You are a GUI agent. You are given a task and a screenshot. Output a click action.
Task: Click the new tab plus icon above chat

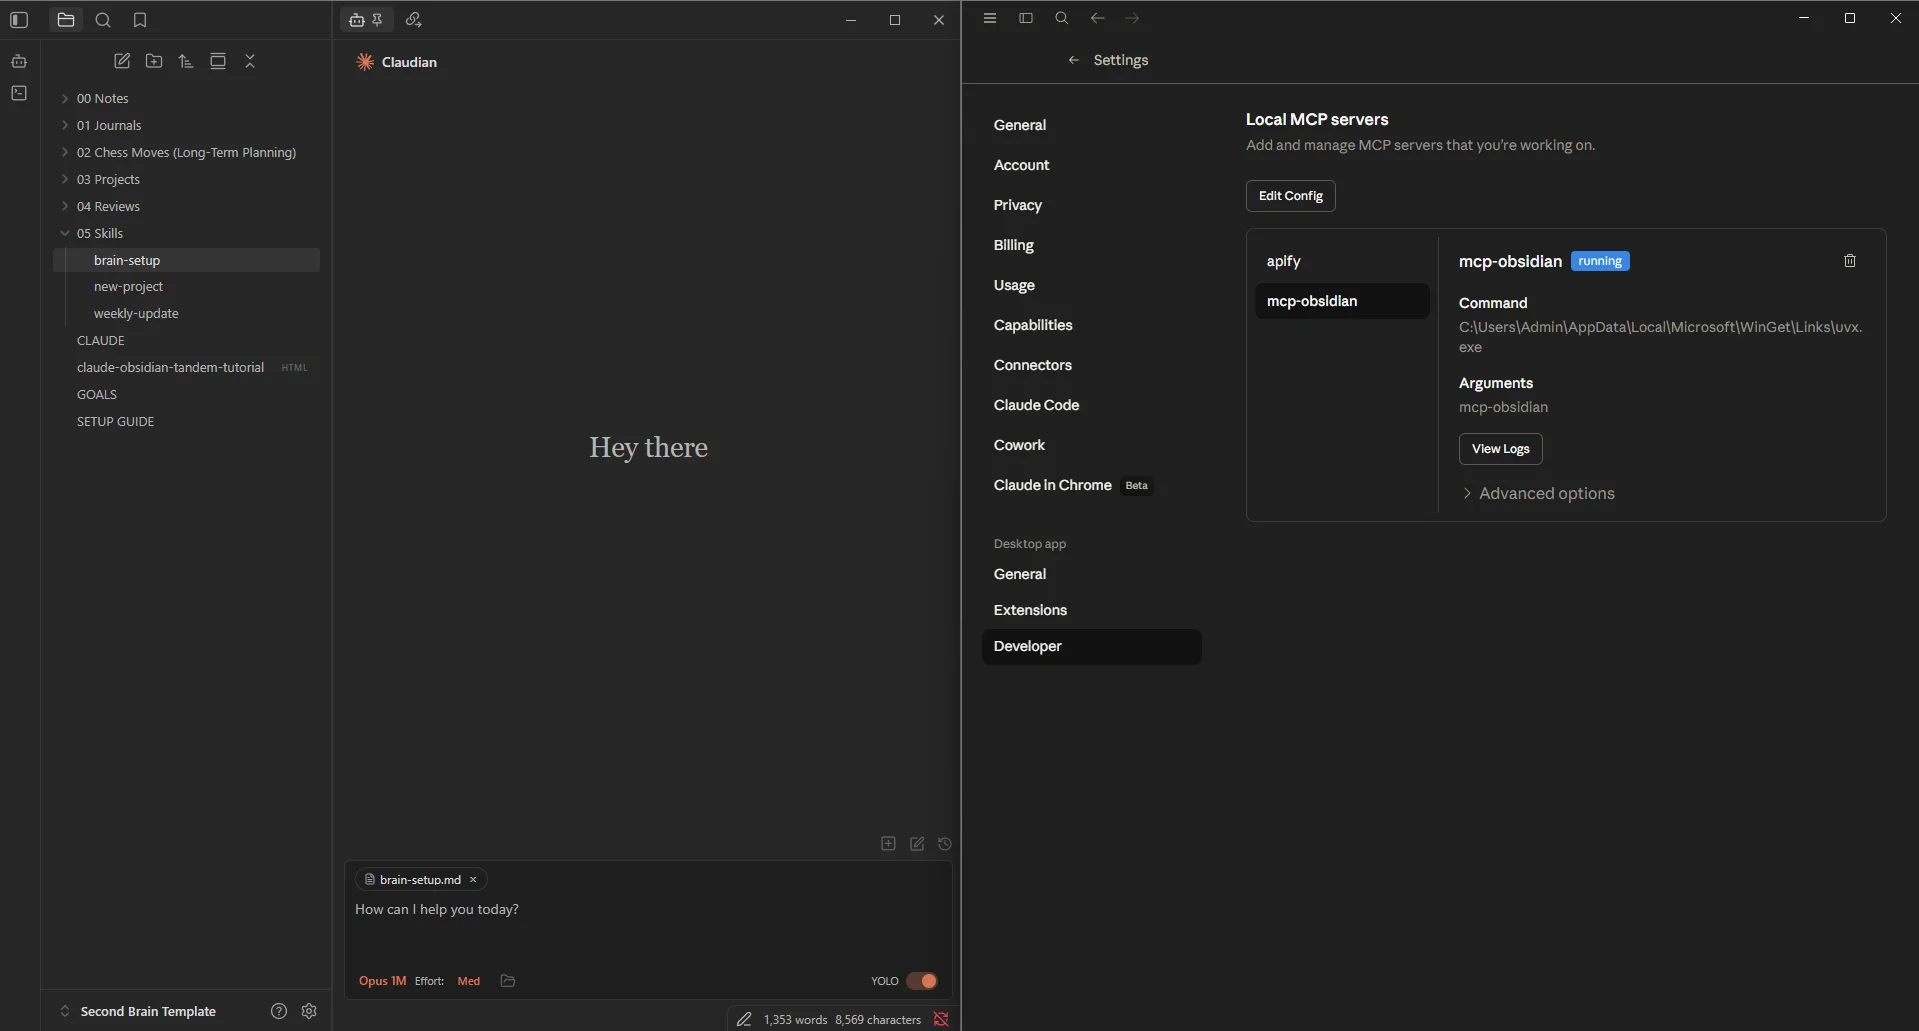pyautogui.click(x=888, y=844)
